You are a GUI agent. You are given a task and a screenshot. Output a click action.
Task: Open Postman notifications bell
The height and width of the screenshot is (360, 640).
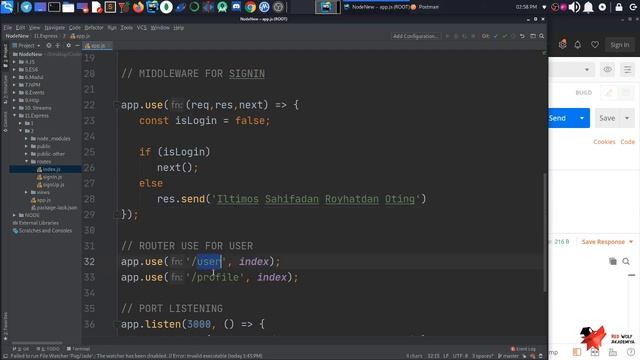578,44
